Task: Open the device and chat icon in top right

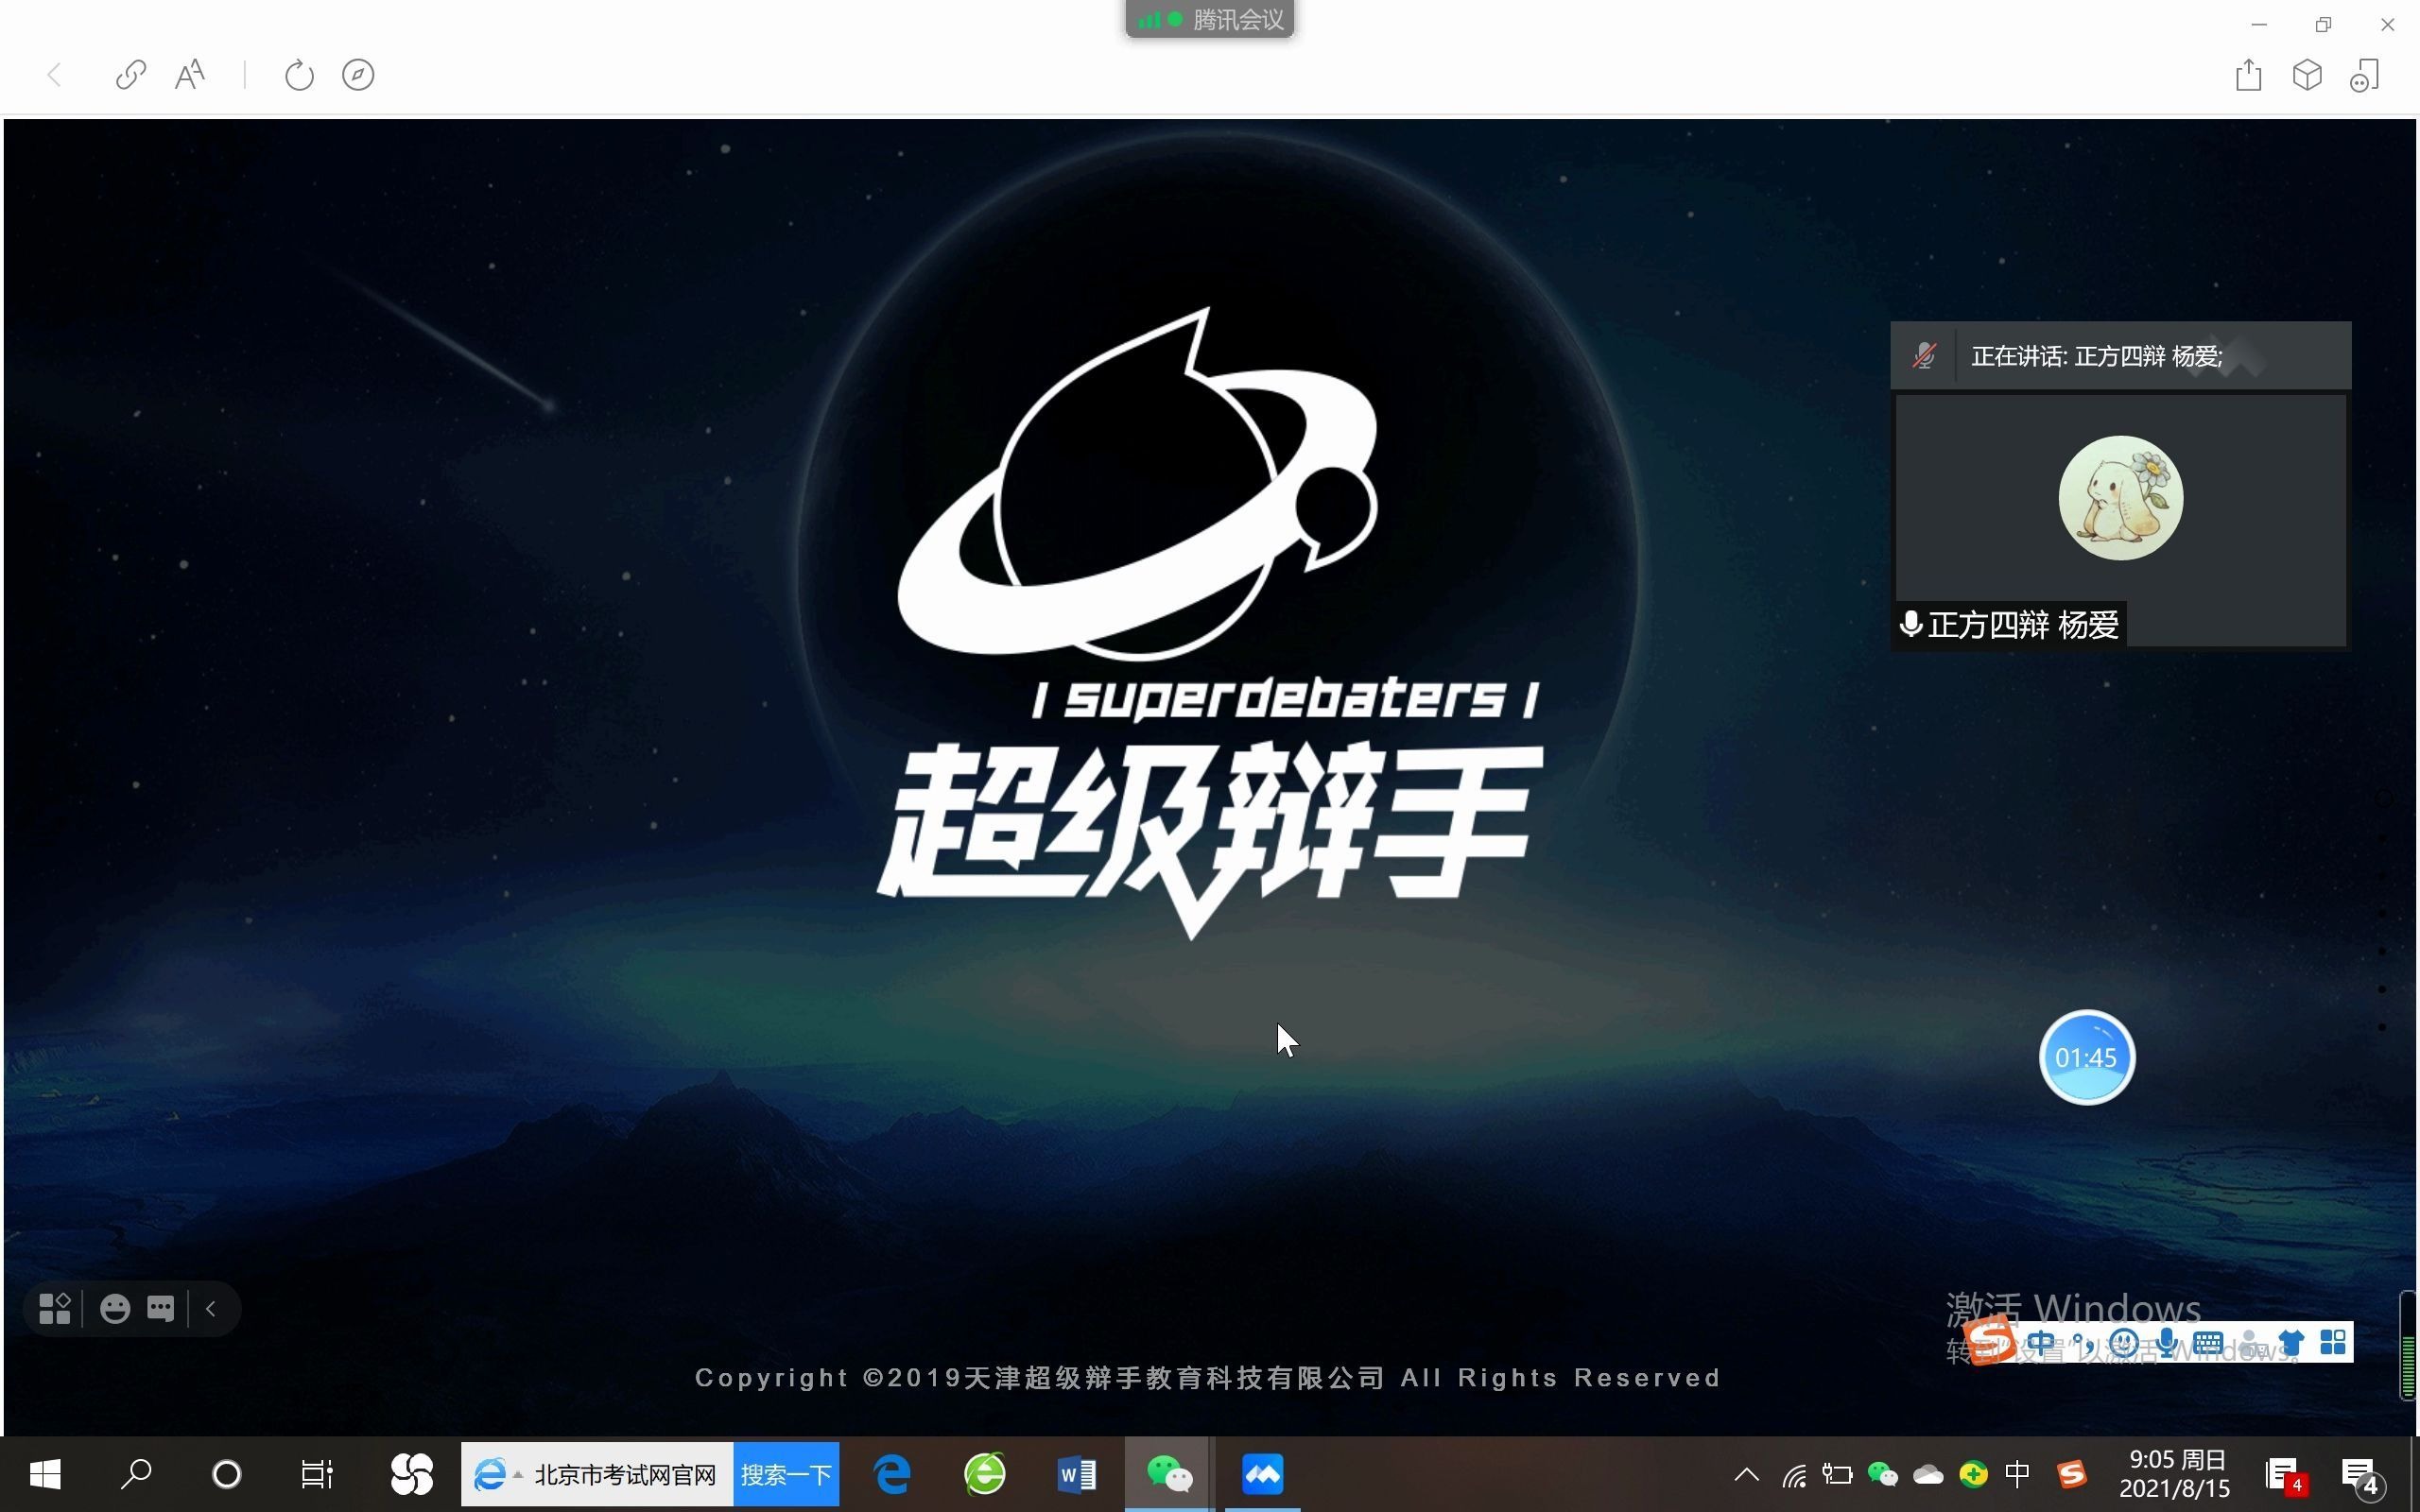Action: (2365, 75)
